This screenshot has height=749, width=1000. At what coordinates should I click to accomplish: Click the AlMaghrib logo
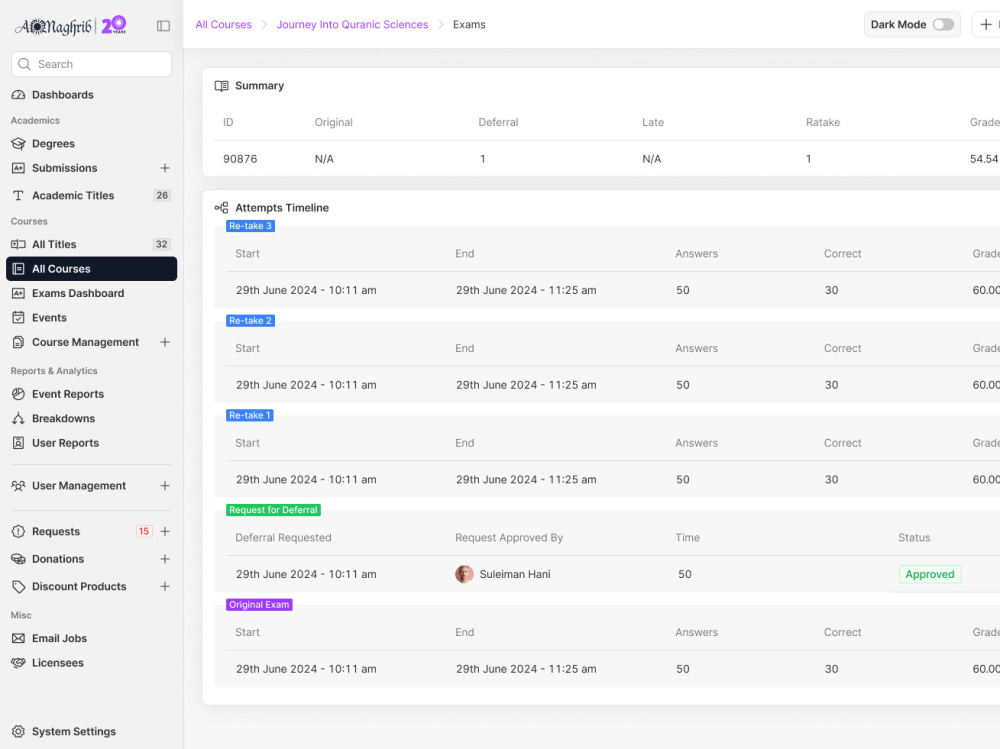[x=71, y=26]
